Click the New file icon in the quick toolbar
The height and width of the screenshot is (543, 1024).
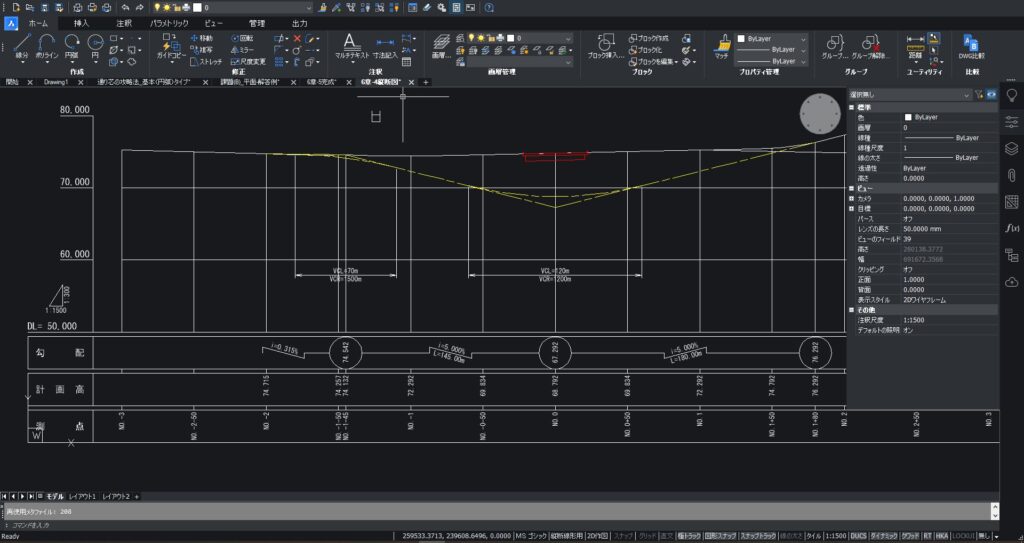click(16, 8)
